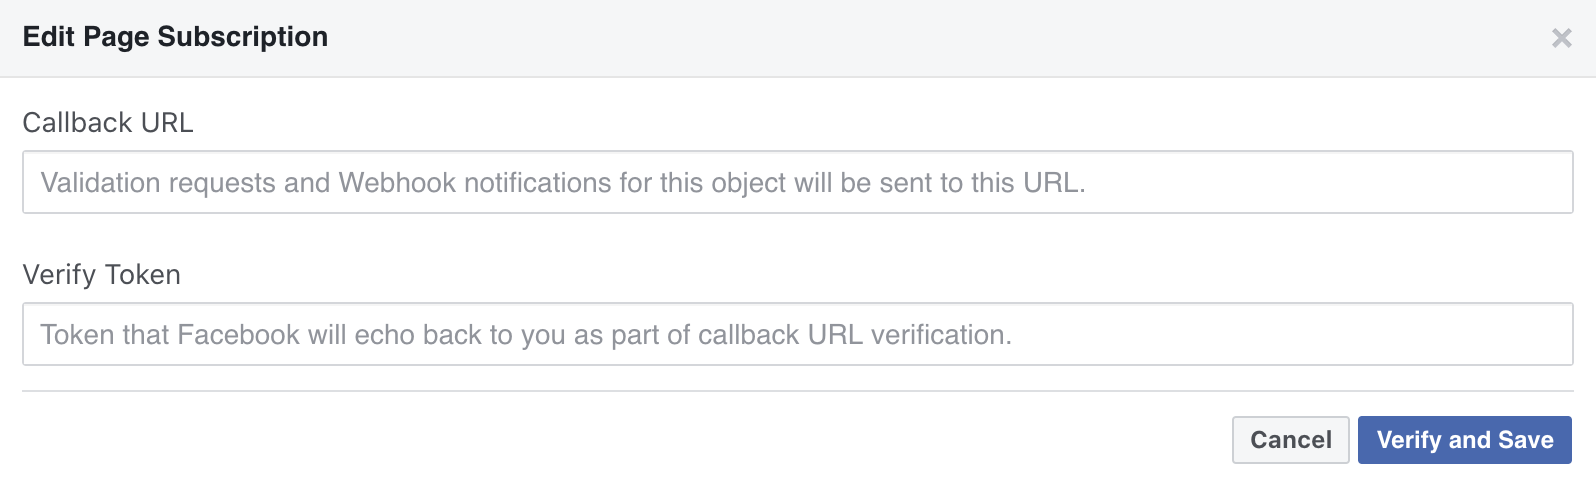Select the field with Facebook echo token placeholder
1596x482 pixels.
797,334
